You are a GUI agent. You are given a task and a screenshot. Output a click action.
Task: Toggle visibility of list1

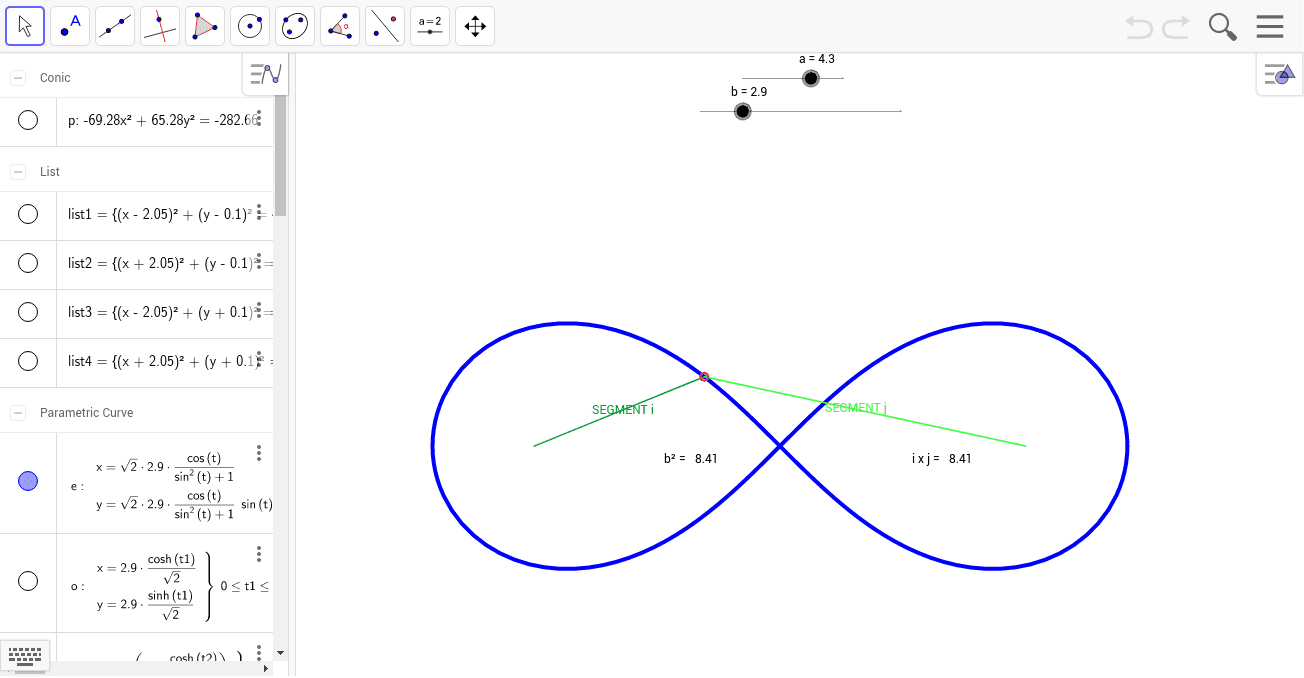(x=28, y=214)
